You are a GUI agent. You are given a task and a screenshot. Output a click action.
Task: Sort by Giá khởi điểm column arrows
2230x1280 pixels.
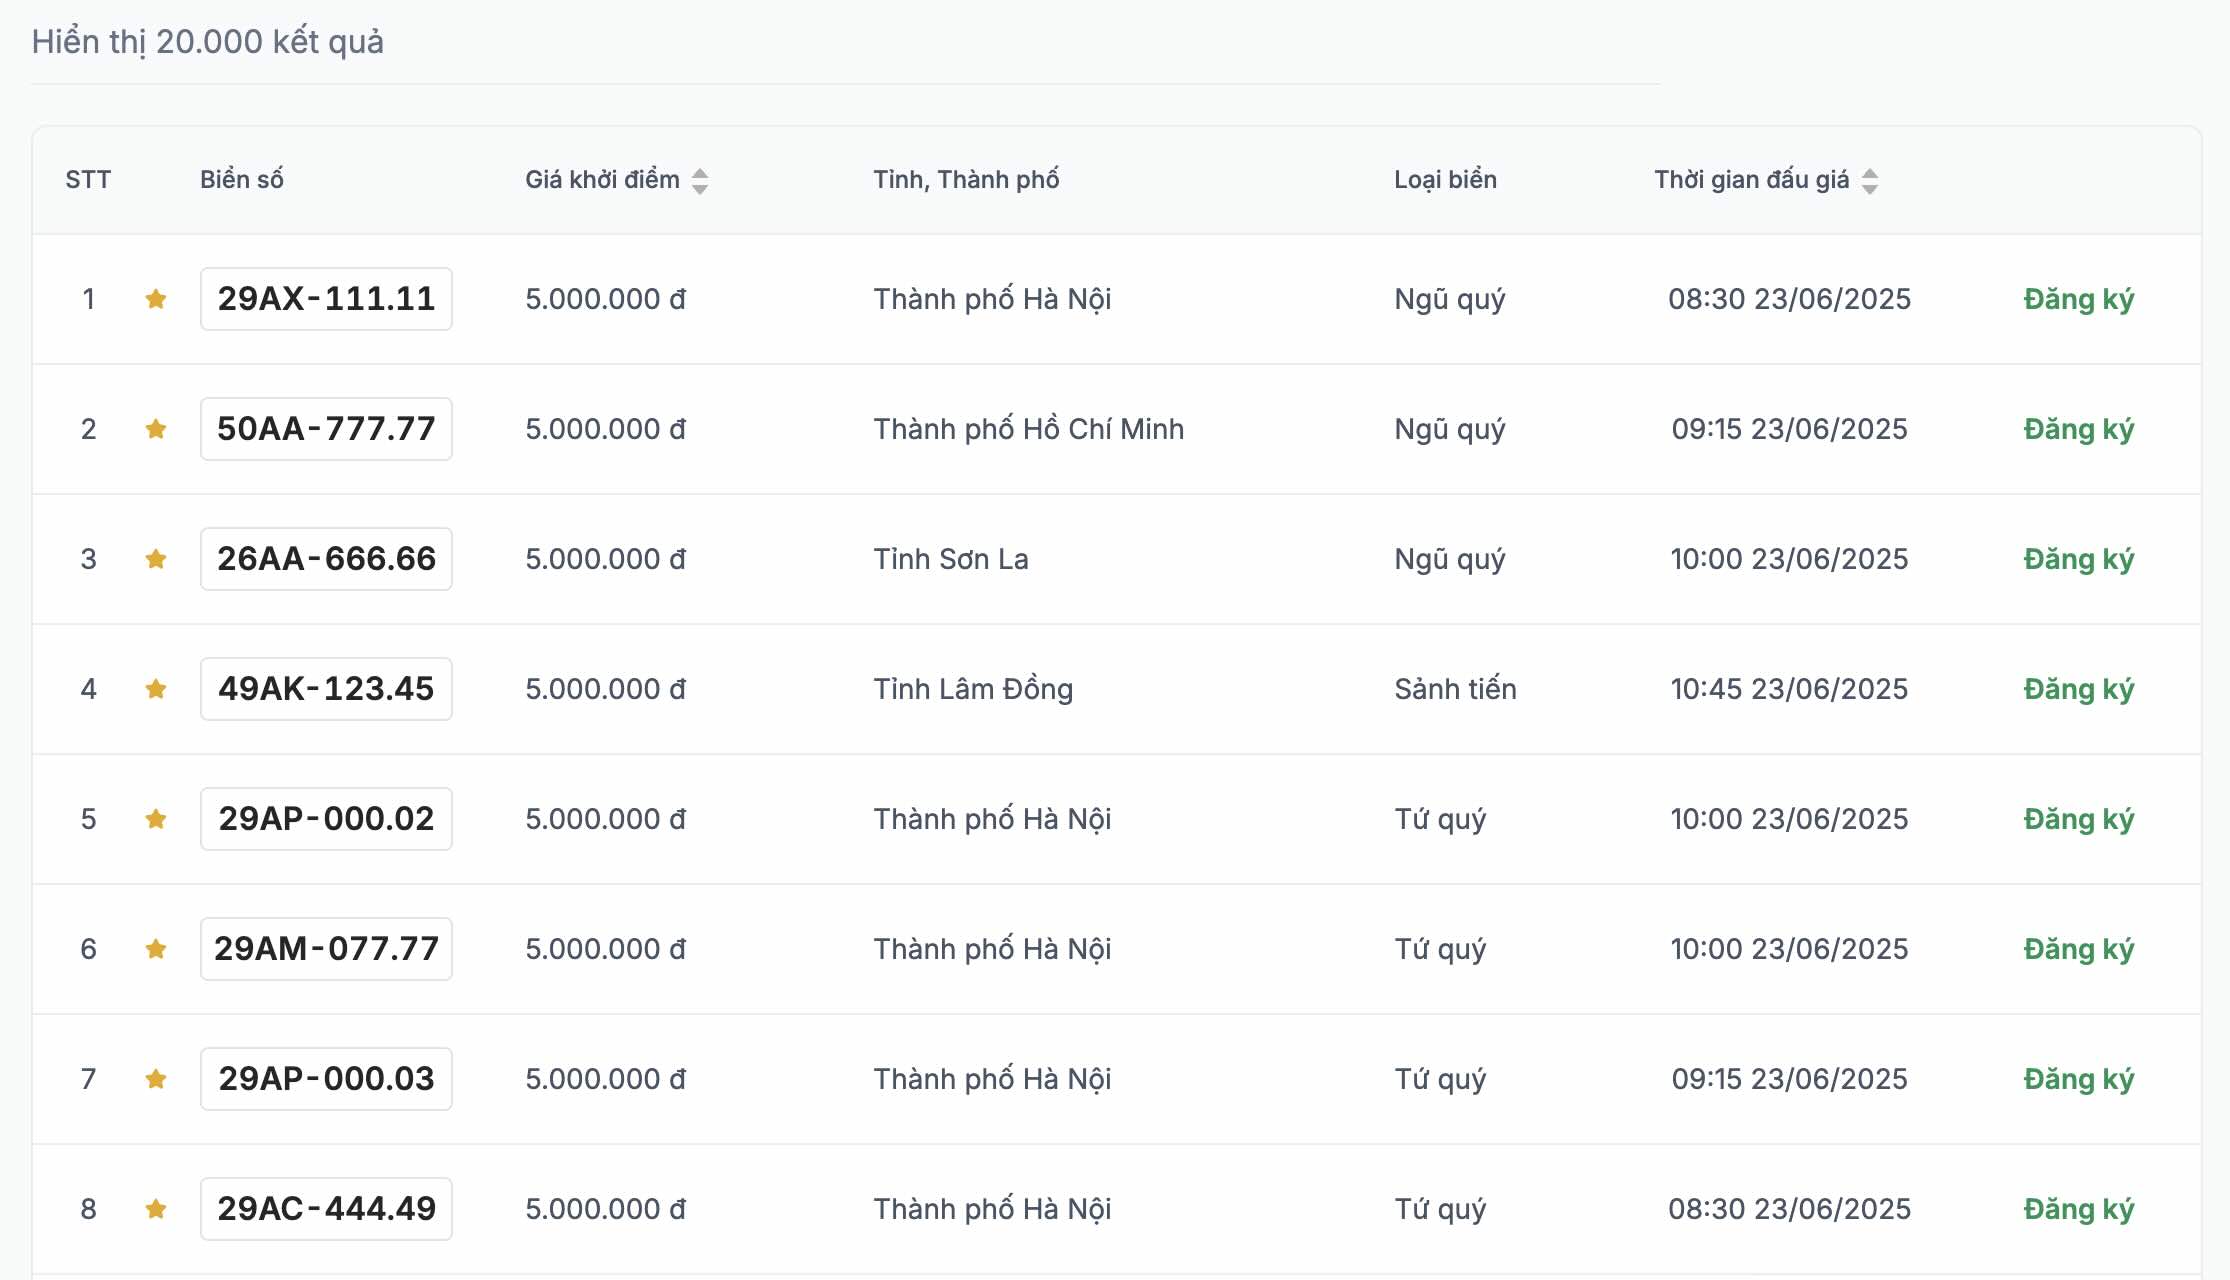click(x=700, y=181)
